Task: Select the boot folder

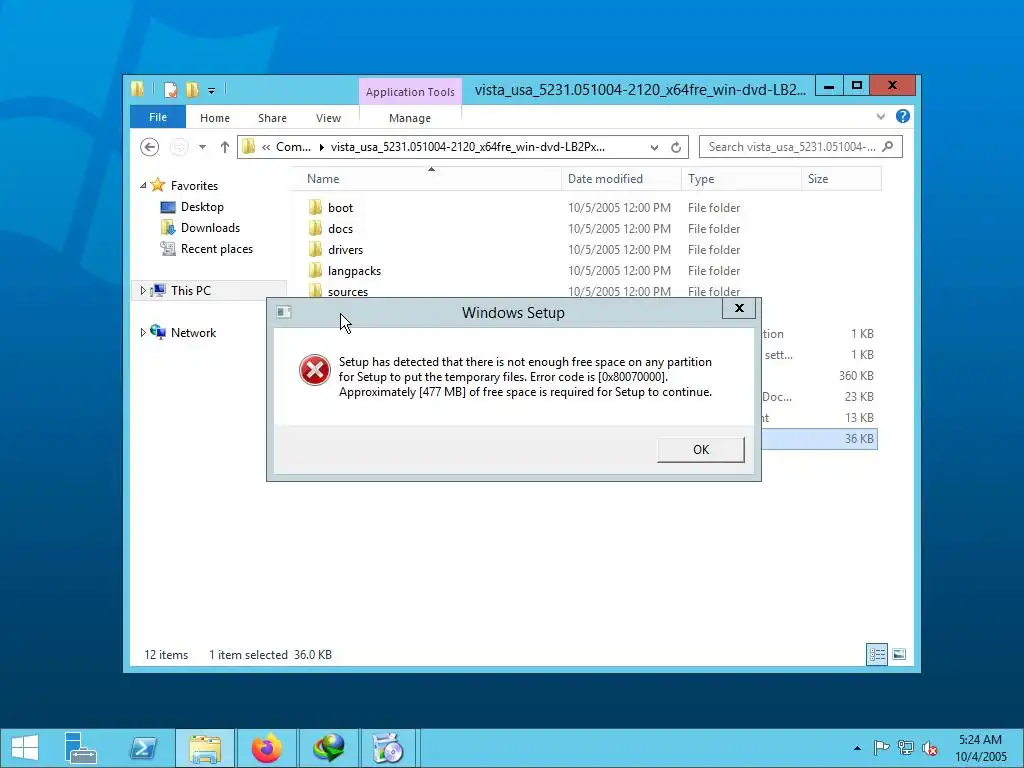Action: coord(340,208)
